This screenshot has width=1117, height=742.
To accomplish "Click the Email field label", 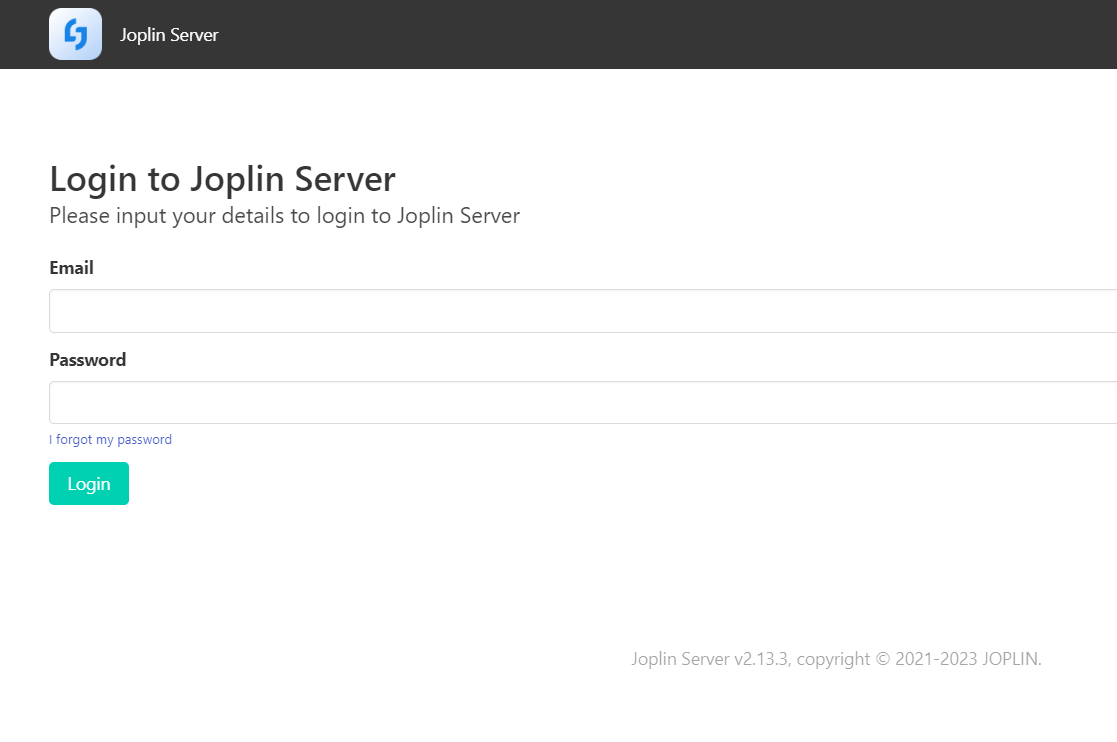I will point(71,268).
